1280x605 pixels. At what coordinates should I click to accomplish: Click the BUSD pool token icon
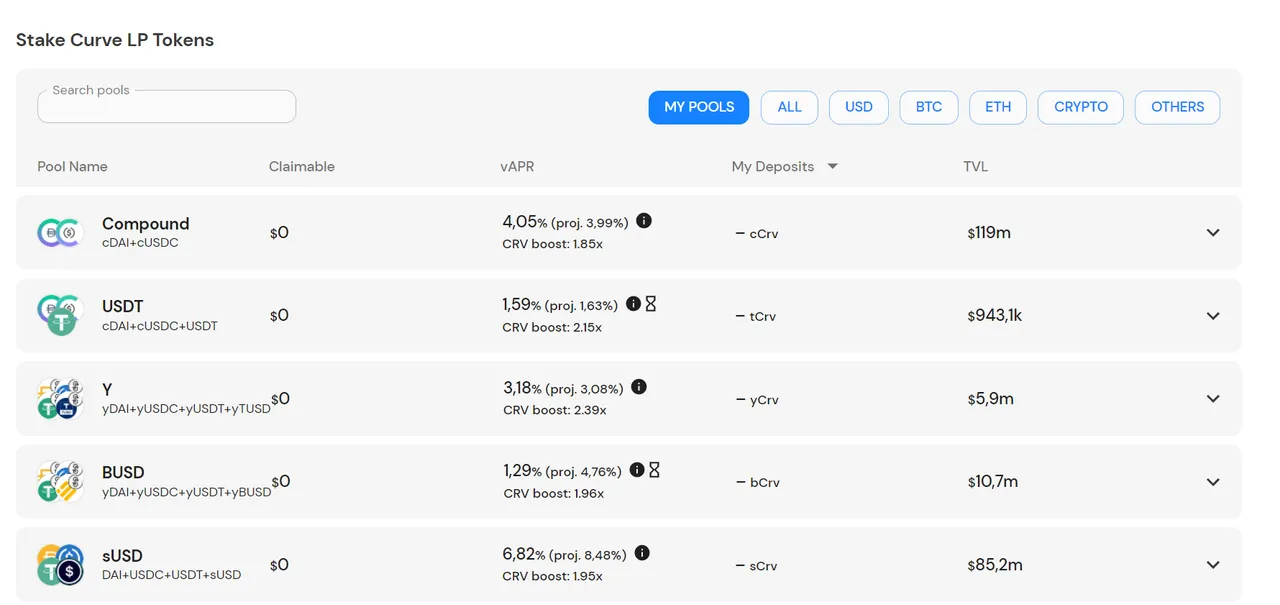pos(59,481)
